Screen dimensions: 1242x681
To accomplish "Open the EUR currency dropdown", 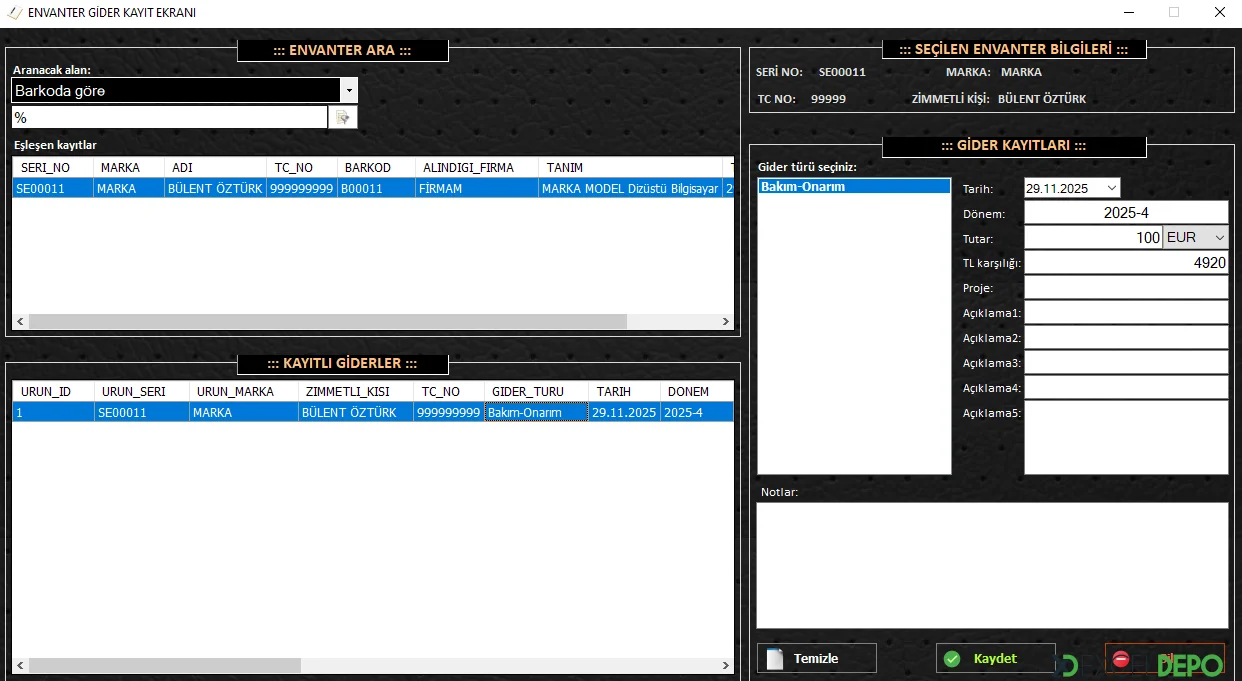I will click(x=1218, y=238).
